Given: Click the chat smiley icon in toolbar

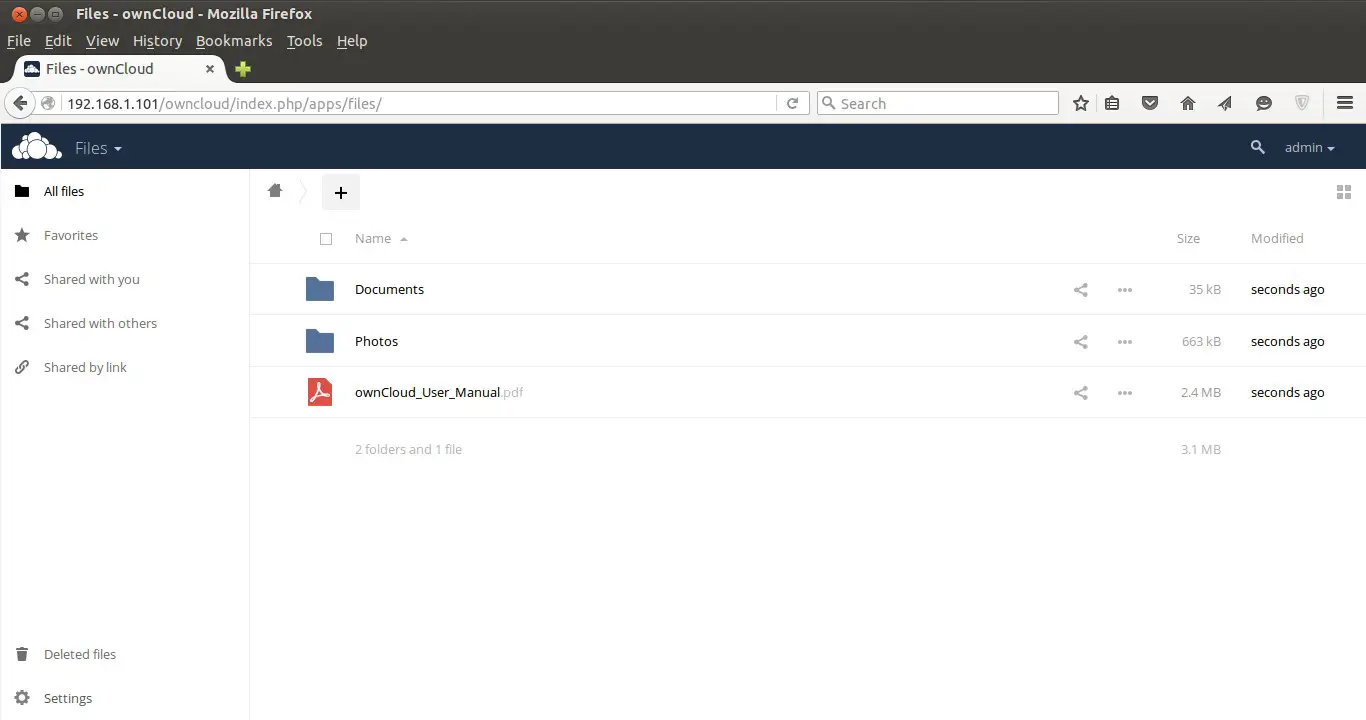Looking at the screenshot, I should pos(1264,103).
